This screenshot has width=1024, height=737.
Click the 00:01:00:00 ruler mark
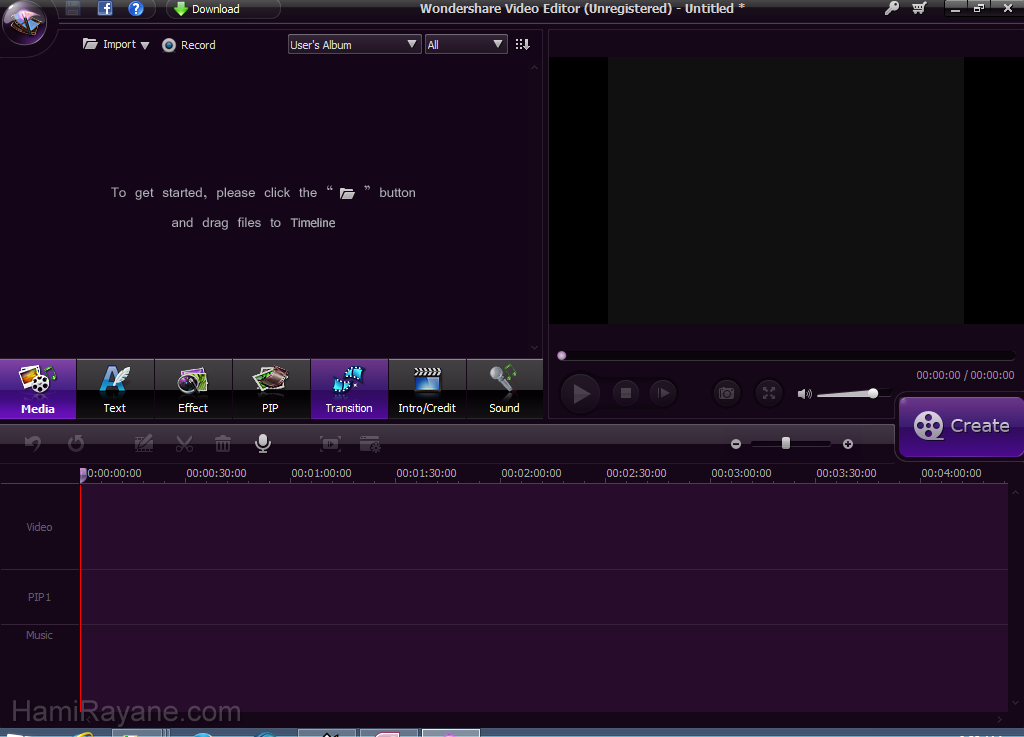point(321,473)
